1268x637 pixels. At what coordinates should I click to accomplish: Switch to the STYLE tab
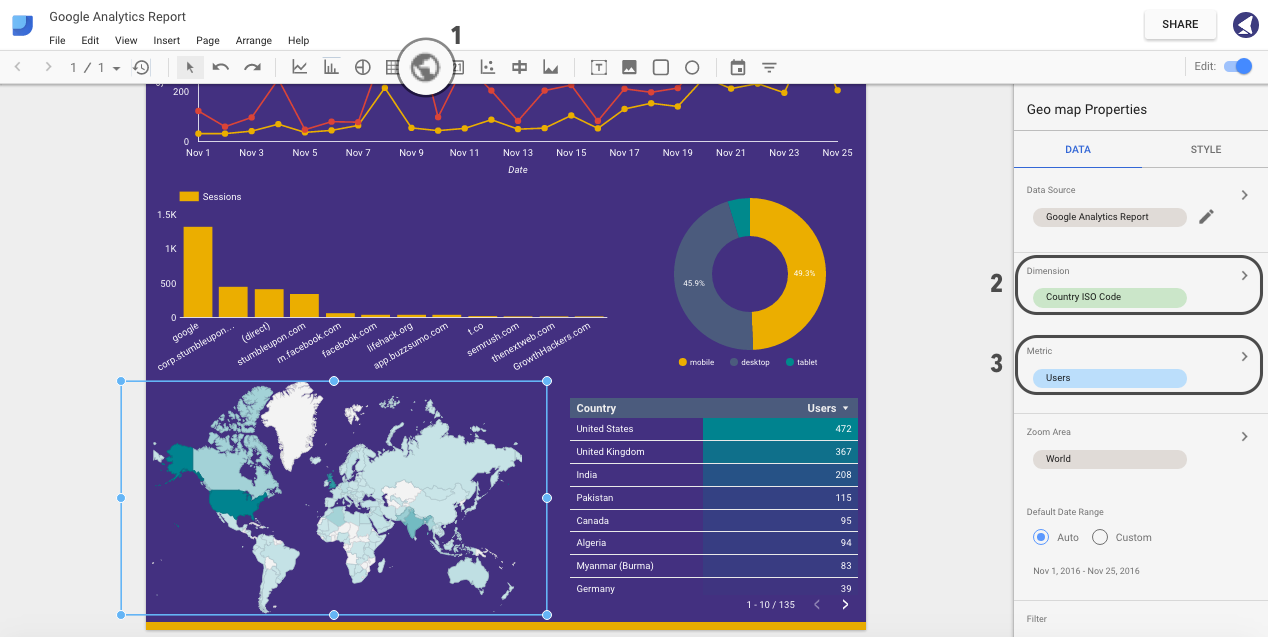pos(1205,149)
